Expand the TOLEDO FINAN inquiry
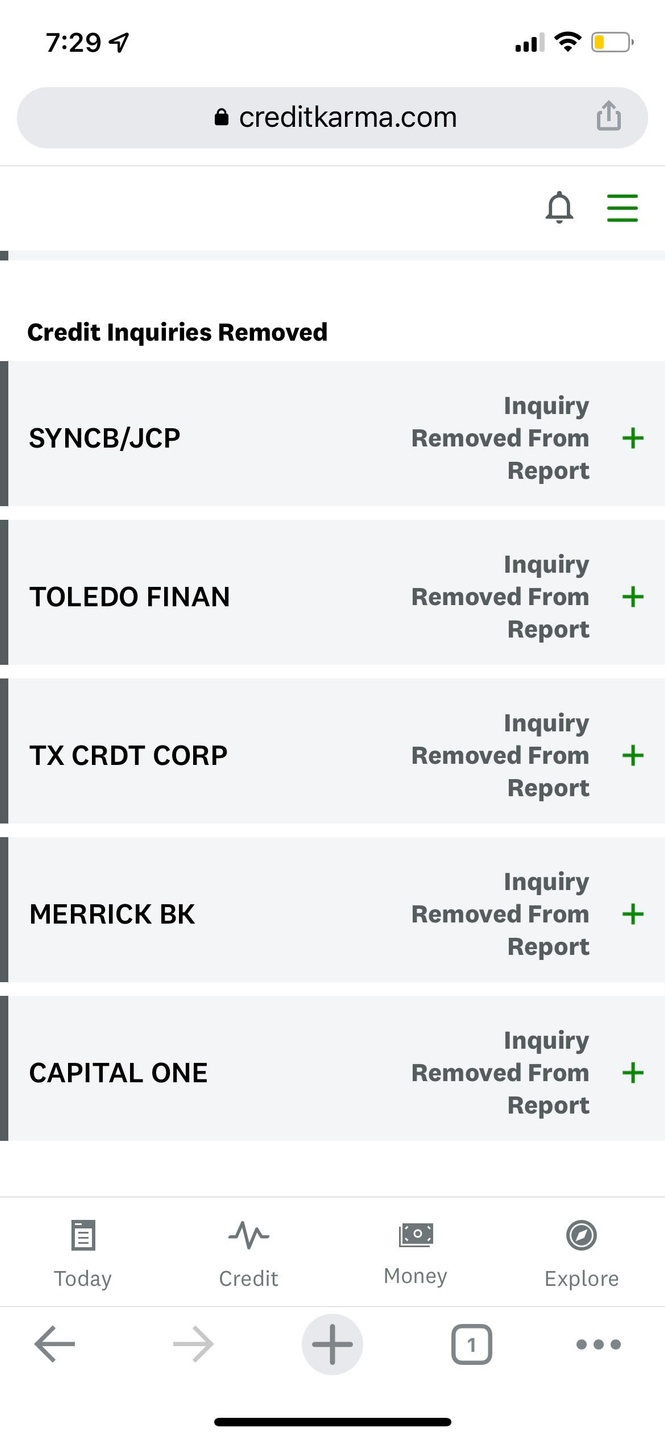Image resolution: width=665 pixels, height=1440 pixels. (x=632, y=597)
